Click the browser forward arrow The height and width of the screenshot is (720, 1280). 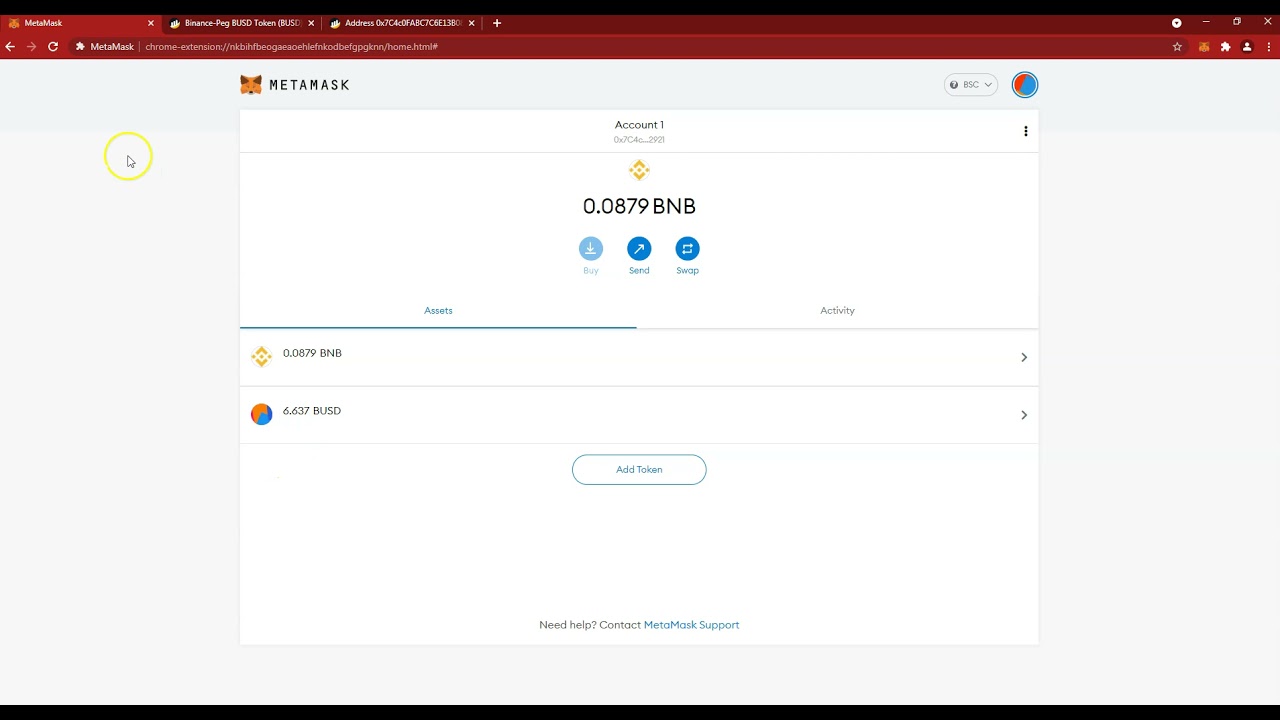(31, 47)
